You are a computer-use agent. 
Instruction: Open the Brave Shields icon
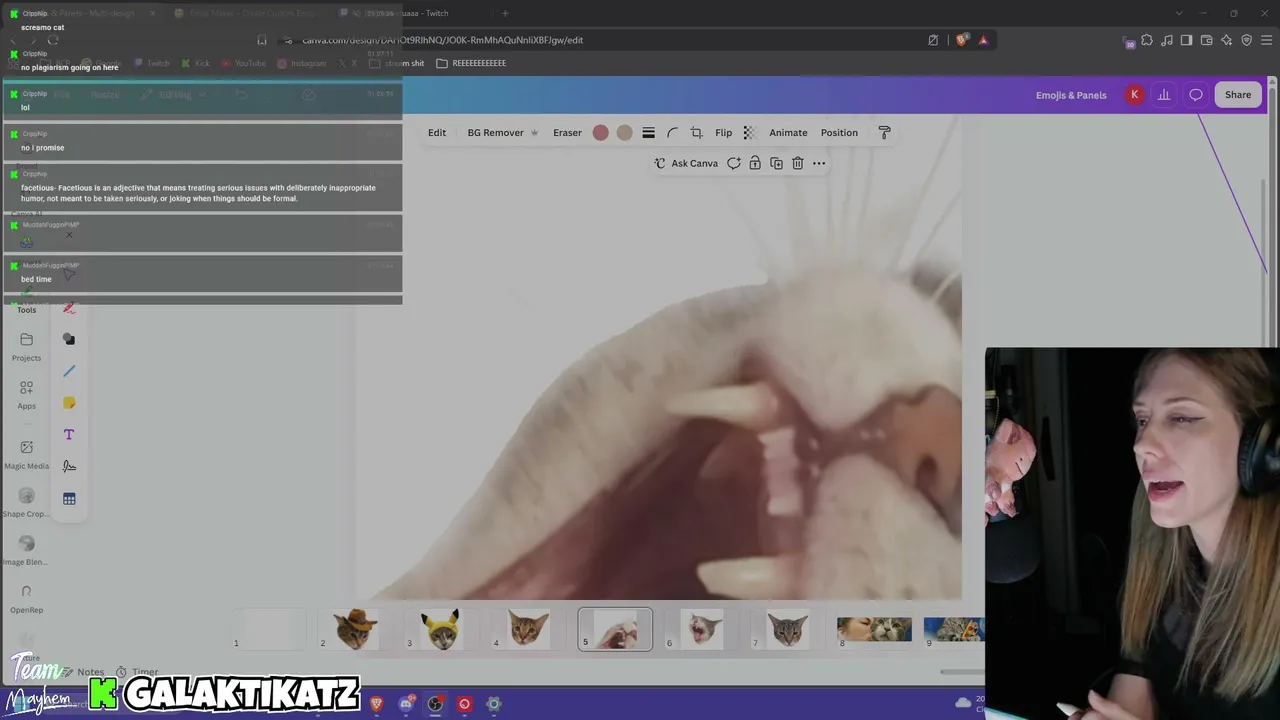pyautogui.click(x=961, y=40)
